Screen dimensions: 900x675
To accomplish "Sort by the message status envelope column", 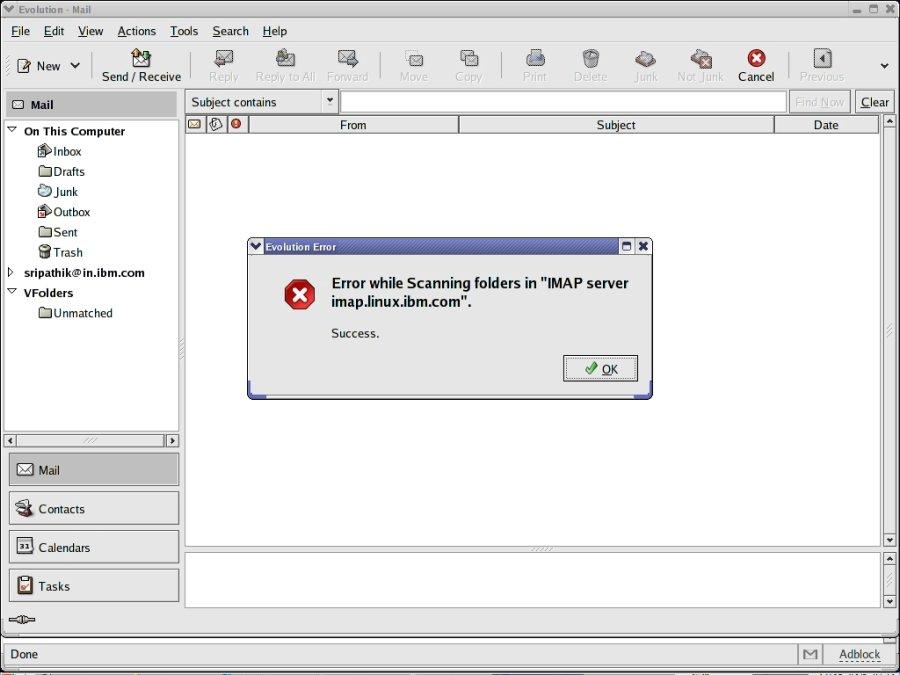I will pos(195,124).
